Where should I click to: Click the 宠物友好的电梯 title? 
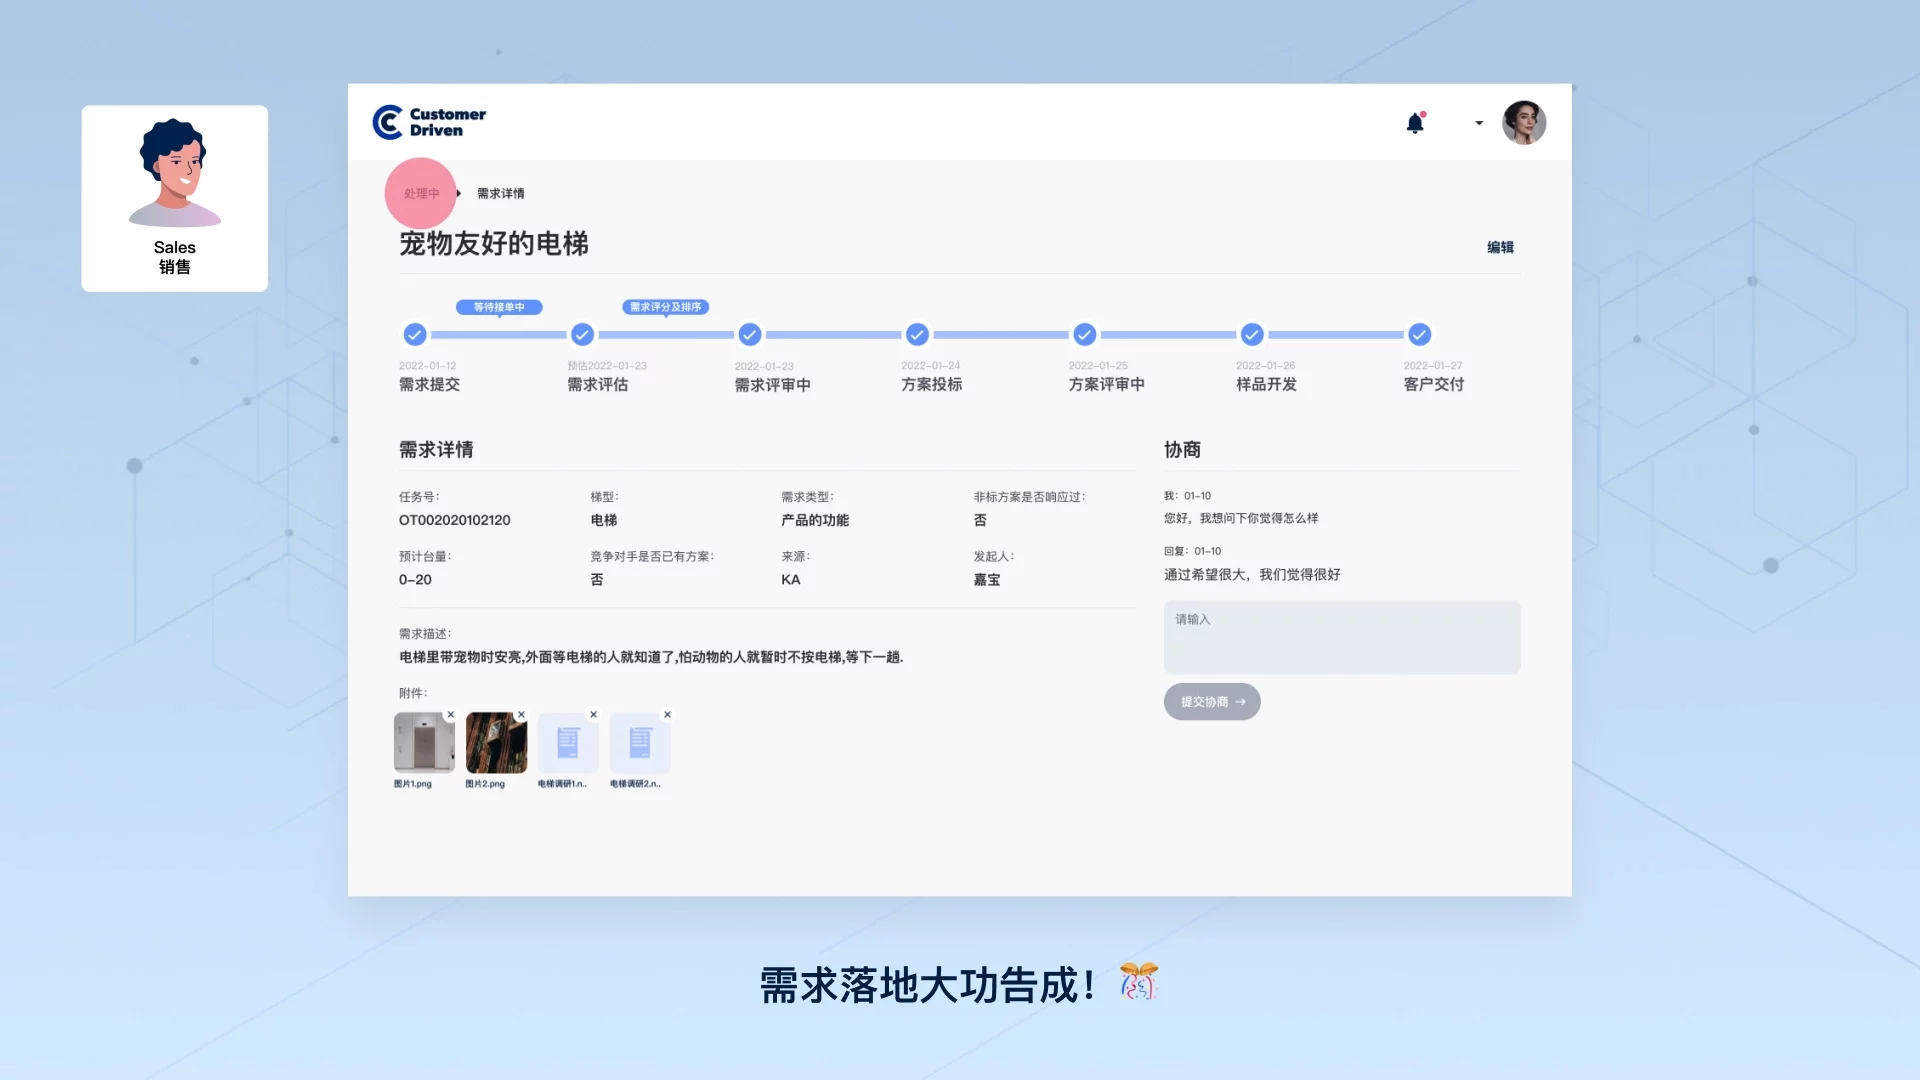[x=494, y=243]
